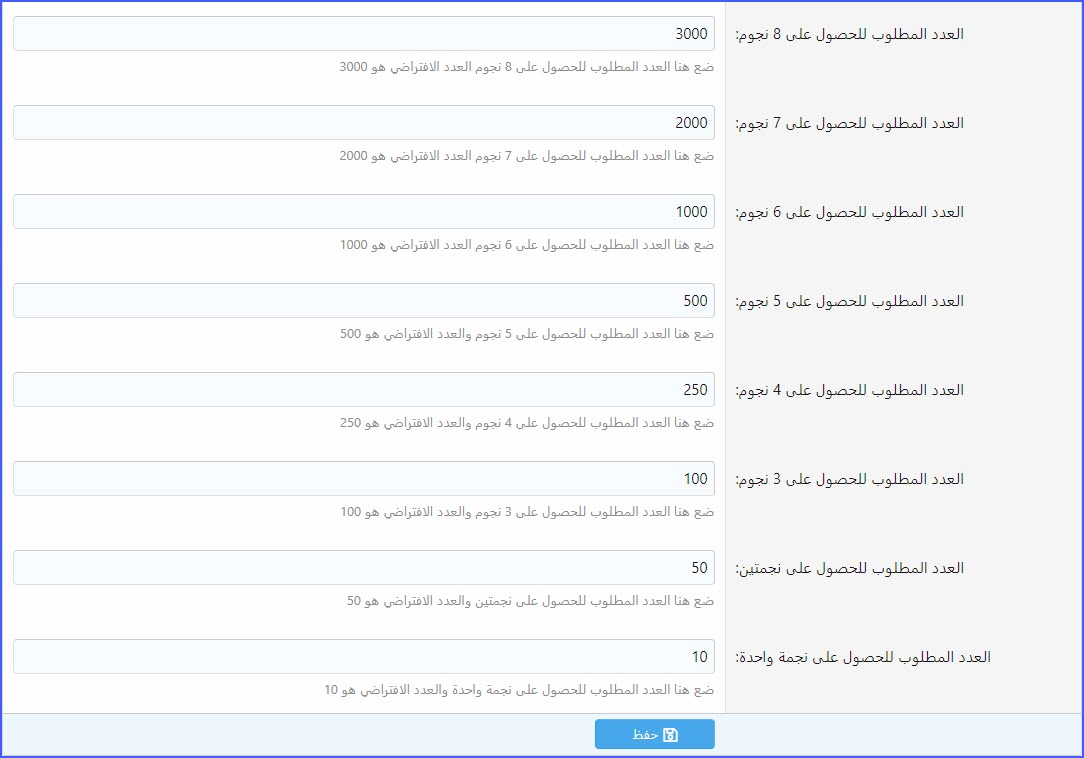Click the two-stars threshold input showing 50
This screenshot has height=758, width=1084.
(364, 567)
